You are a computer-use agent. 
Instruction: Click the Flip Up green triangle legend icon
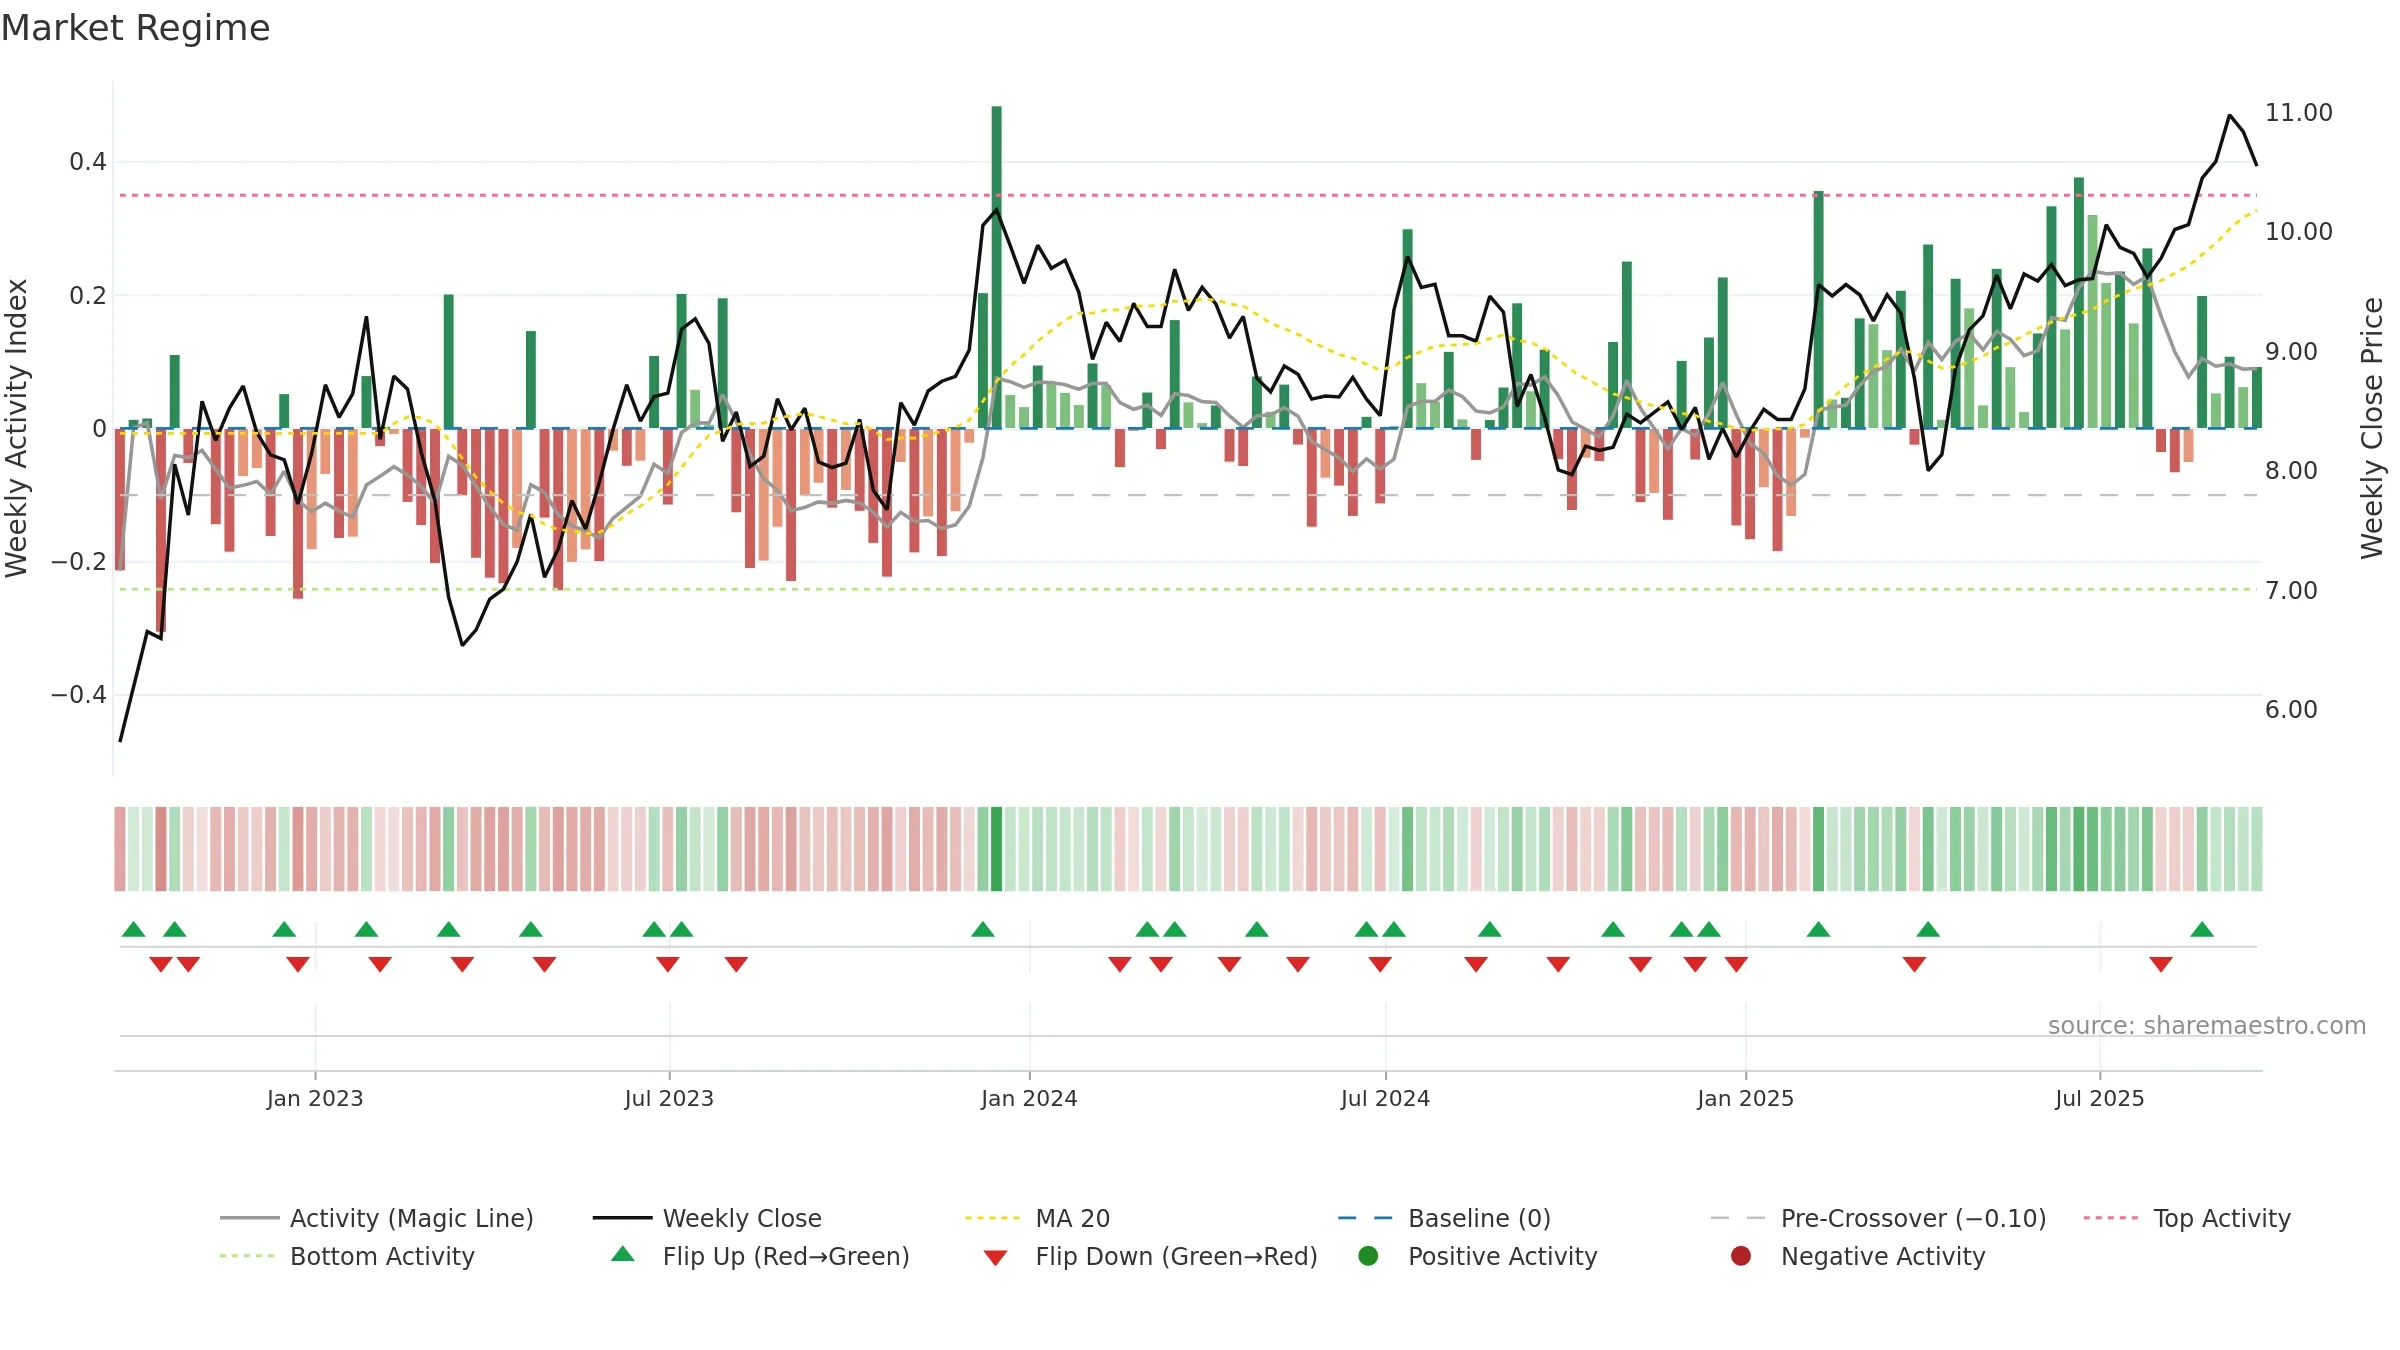pos(623,1254)
